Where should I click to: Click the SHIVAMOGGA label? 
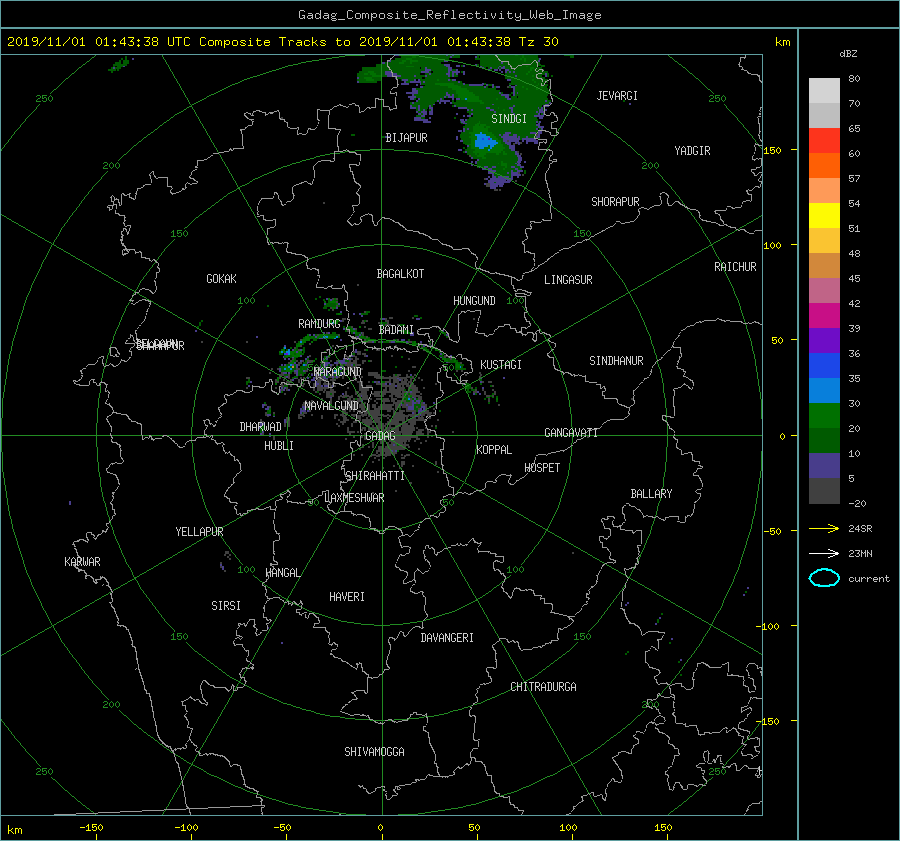(x=374, y=752)
